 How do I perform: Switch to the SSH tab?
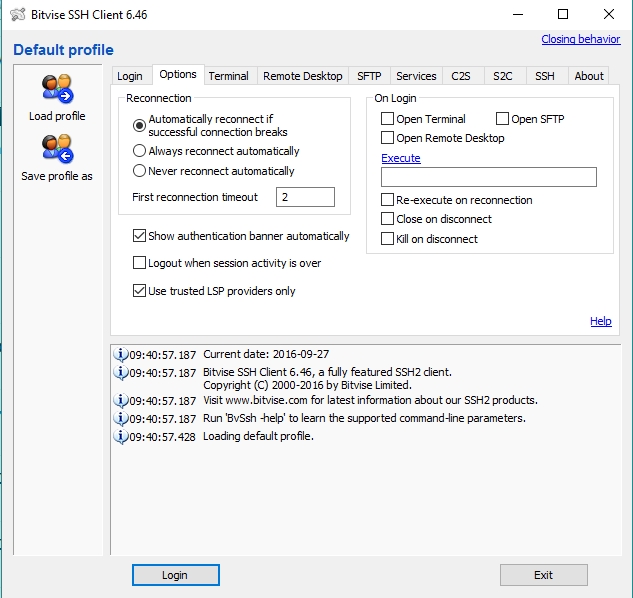click(545, 76)
